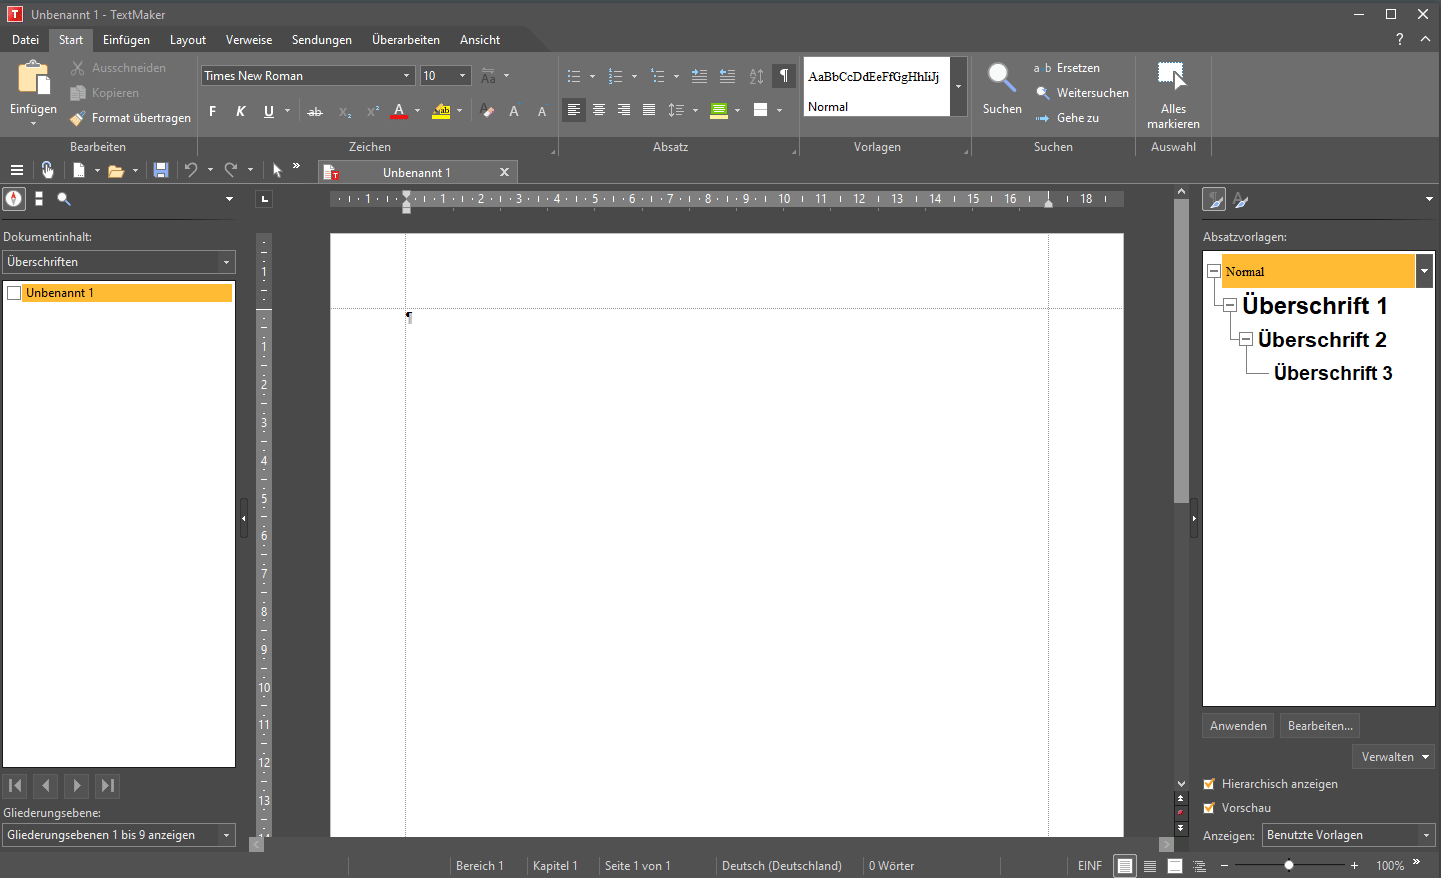Toggle touch mode hand icon
The image size is (1441, 878).
click(47, 171)
